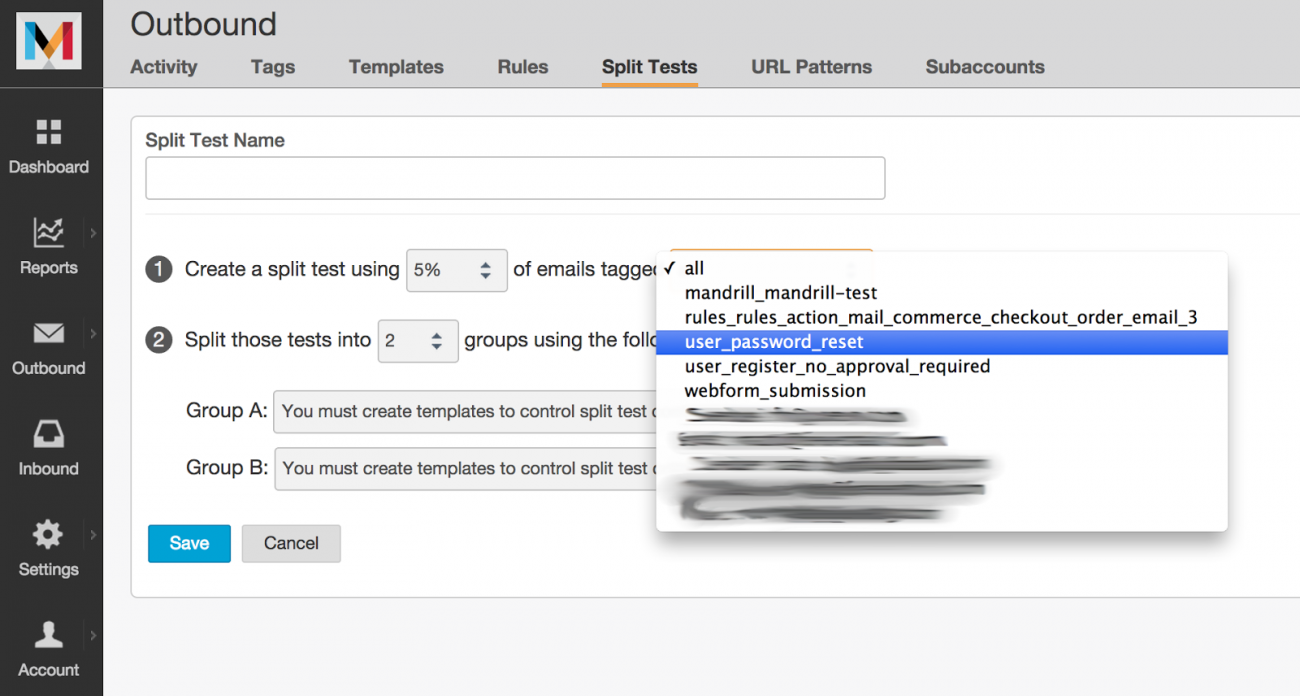Focus the Split Test Name field
The image size is (1300, 696).
[515, 178]
